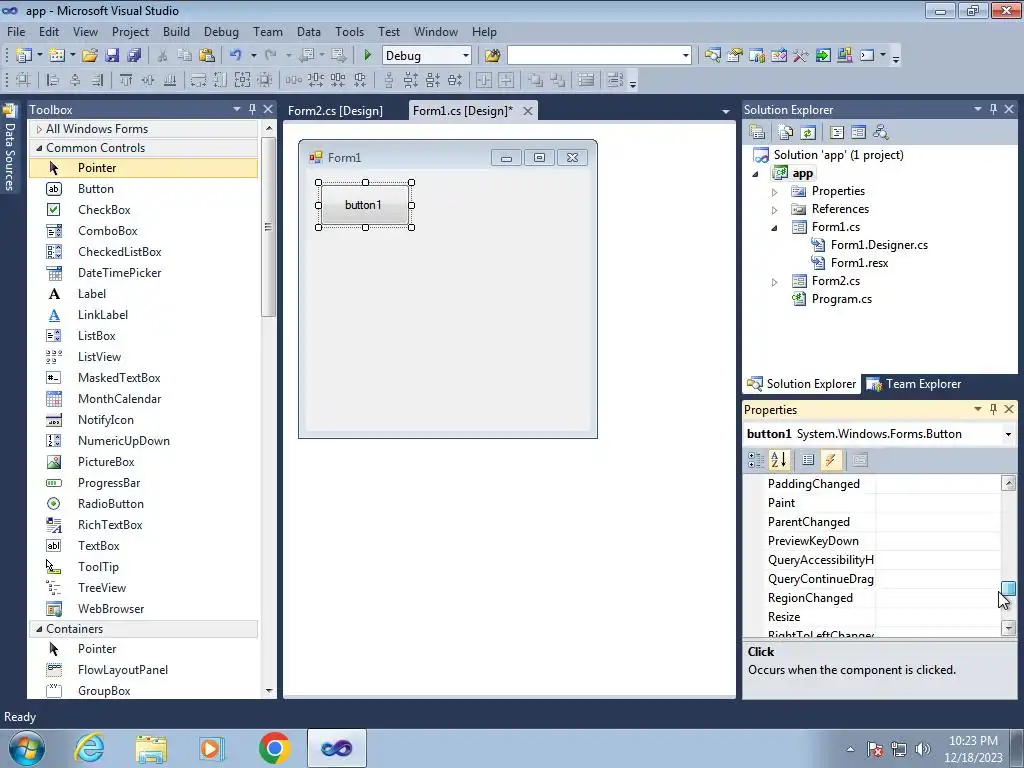Collapse the Common Controls toolbox group
This screenshot has width=1024, height=768.
39,148
